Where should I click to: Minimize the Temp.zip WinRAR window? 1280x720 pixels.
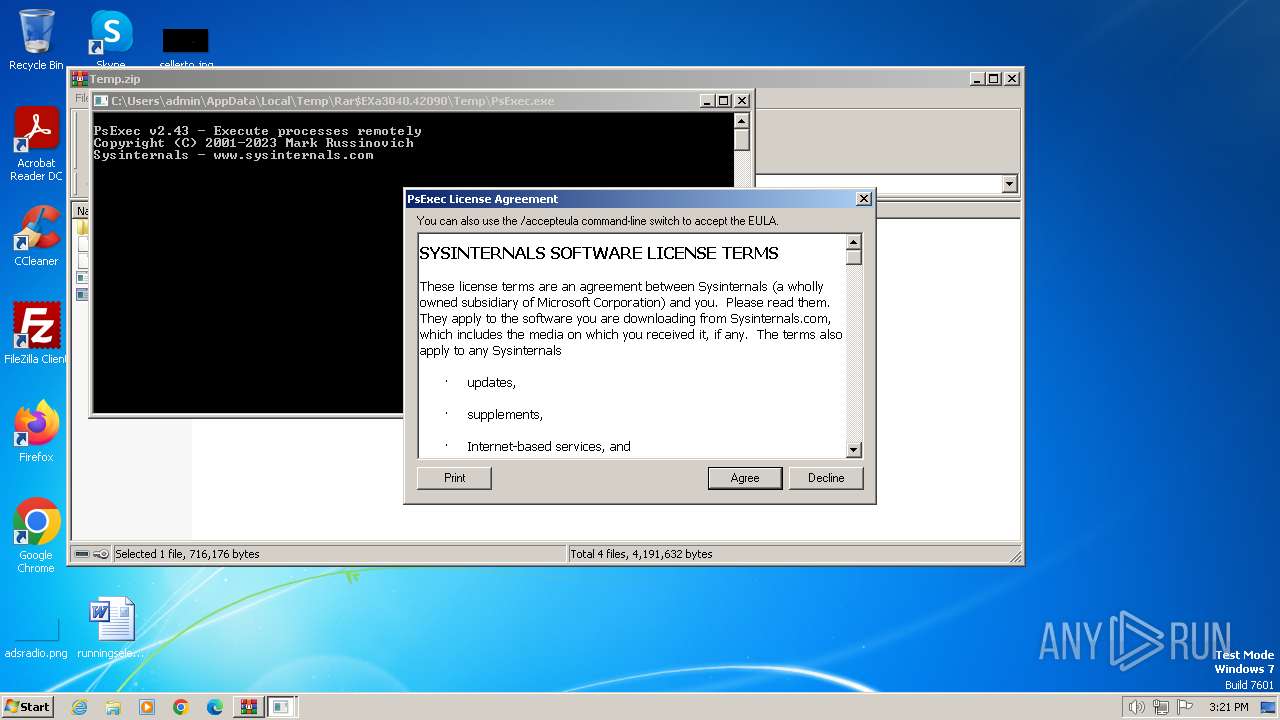(976, 79)
